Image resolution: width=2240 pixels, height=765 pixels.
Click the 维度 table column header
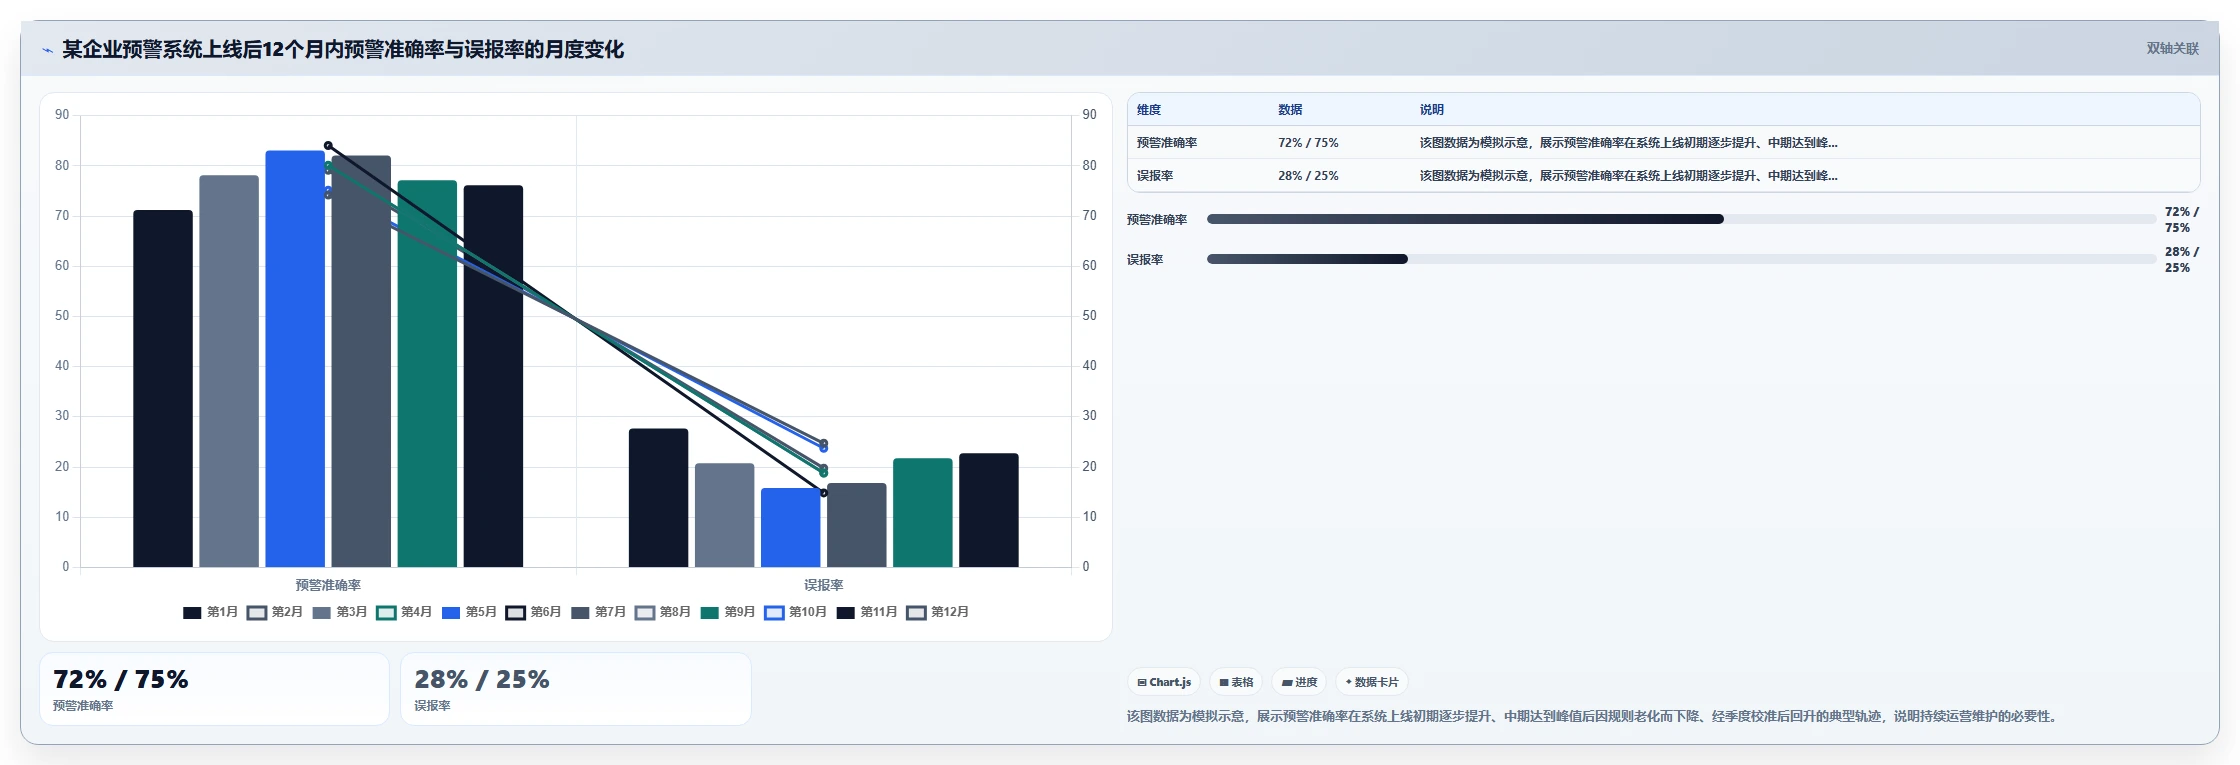1149,110
